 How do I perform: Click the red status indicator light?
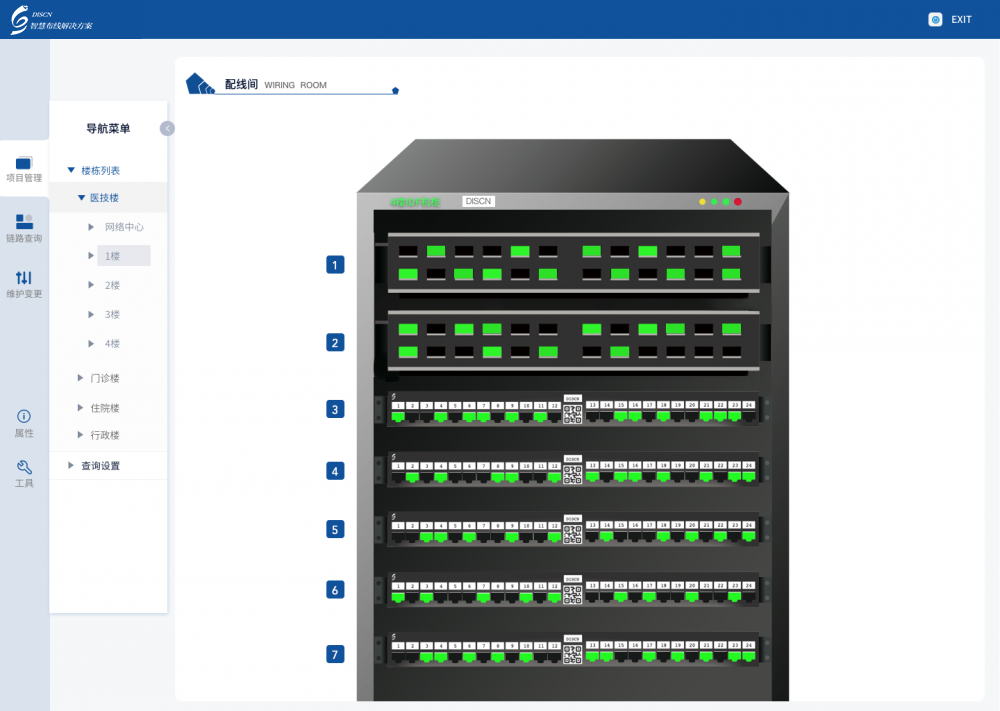pos(738,202)
